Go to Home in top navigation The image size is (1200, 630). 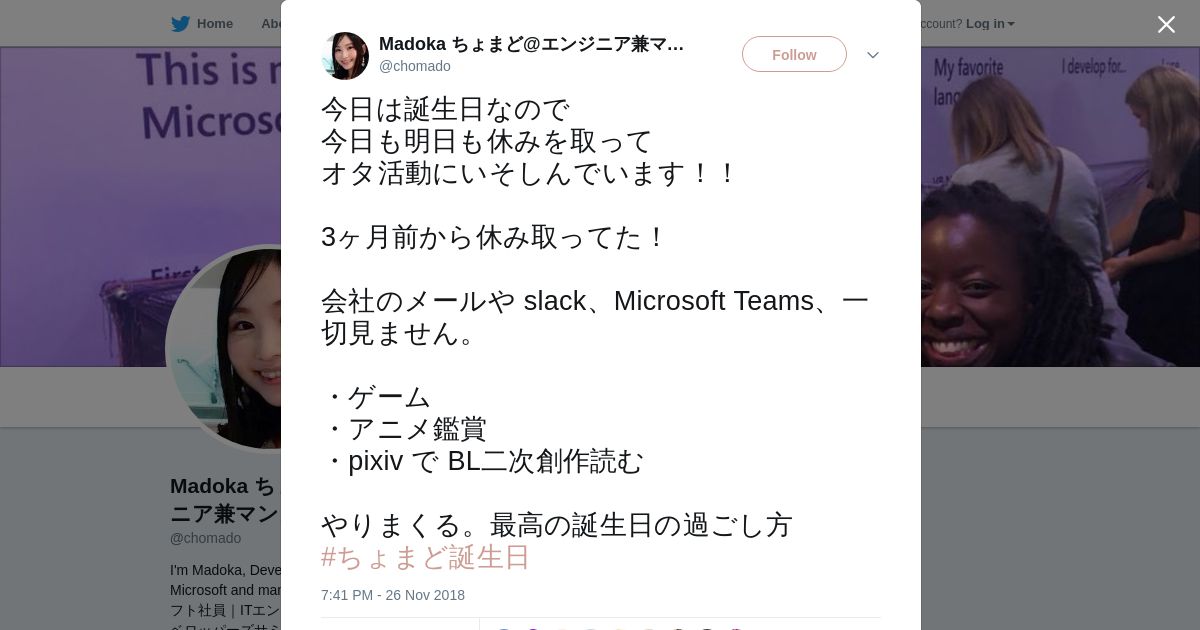pos(214,24)
